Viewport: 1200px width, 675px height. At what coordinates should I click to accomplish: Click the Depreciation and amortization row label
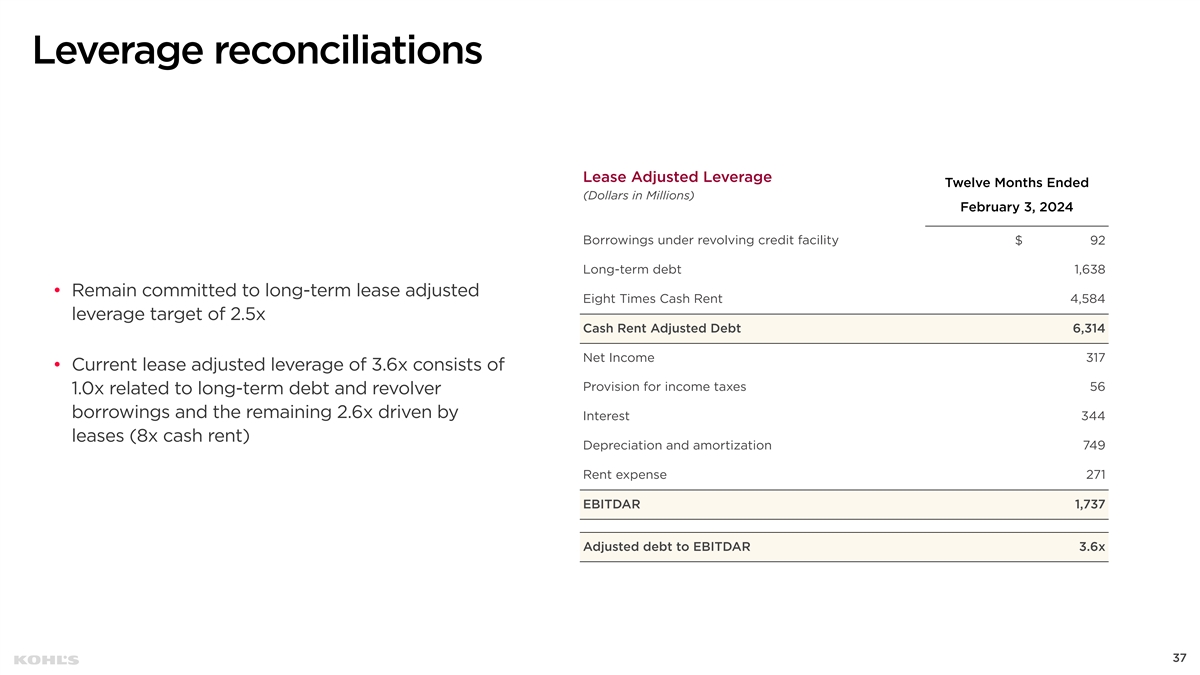(x=676, y=445)
